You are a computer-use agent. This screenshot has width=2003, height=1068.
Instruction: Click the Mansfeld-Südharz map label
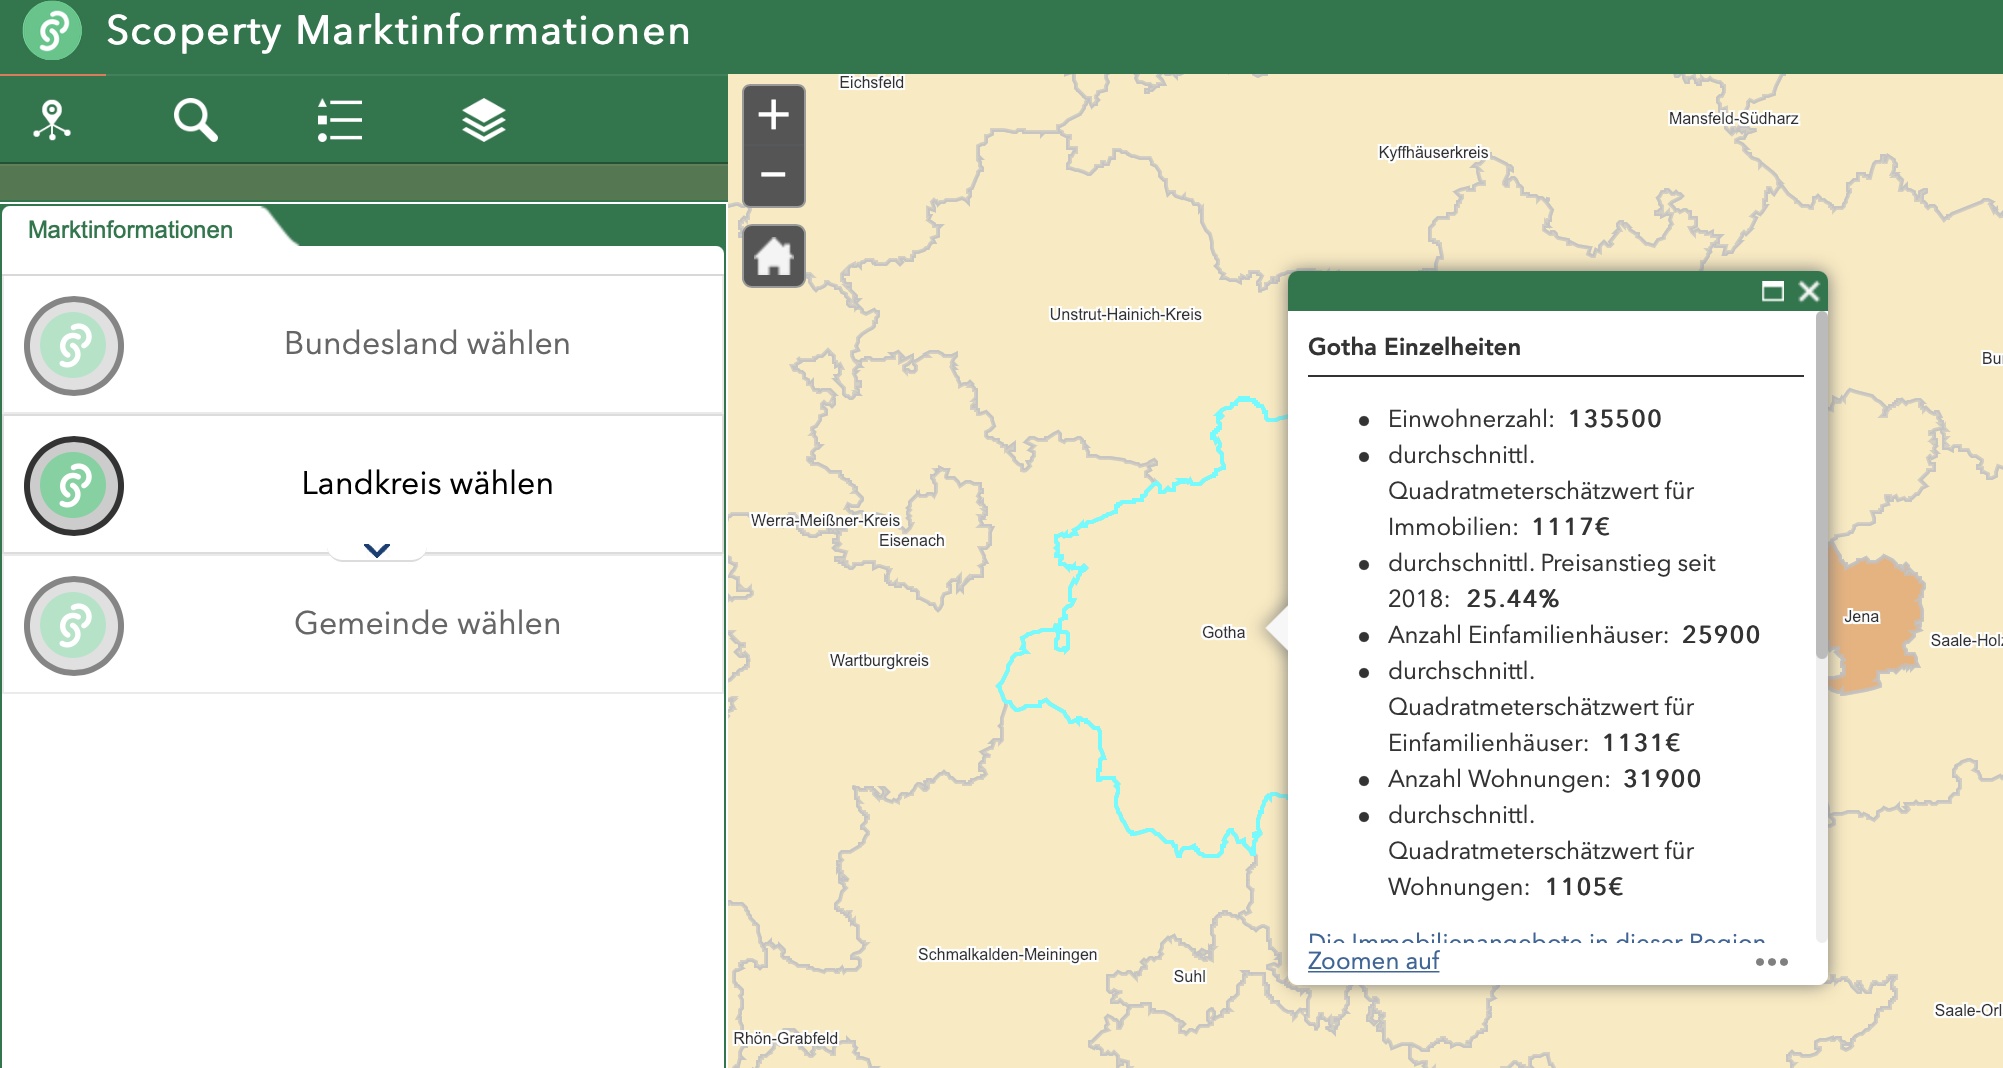point(1733,118)
